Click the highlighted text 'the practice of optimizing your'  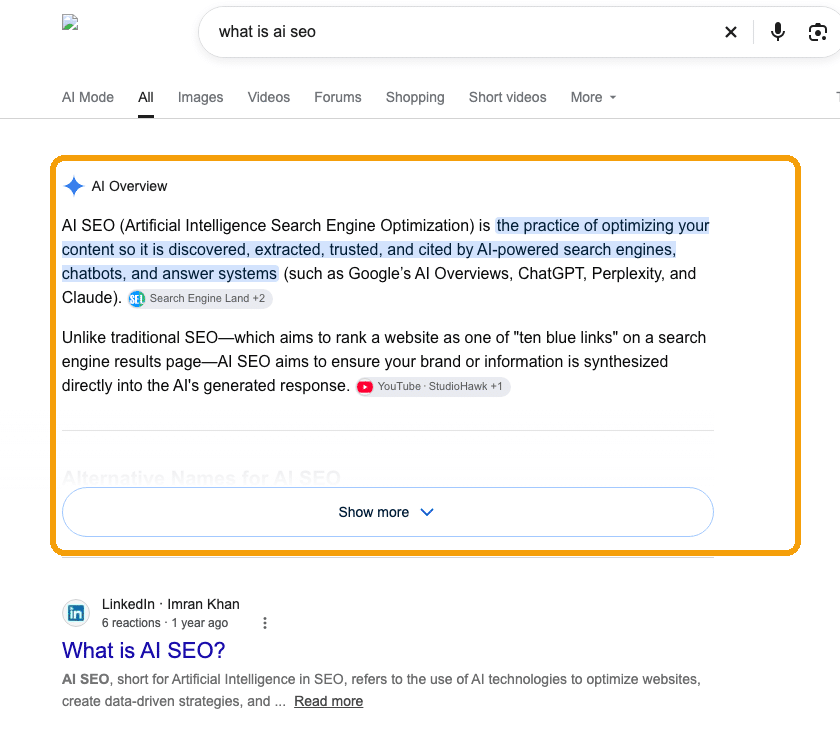pos(603,226)
